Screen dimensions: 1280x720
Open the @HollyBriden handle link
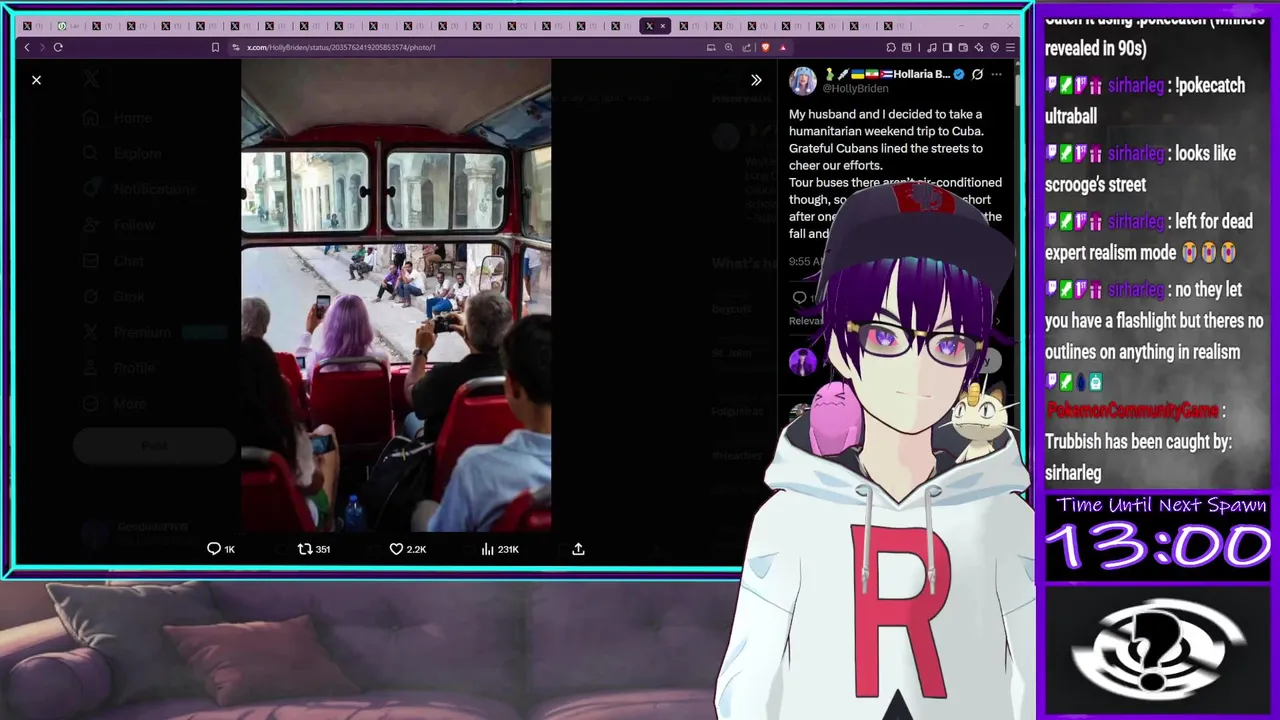[x=855, y=88]
